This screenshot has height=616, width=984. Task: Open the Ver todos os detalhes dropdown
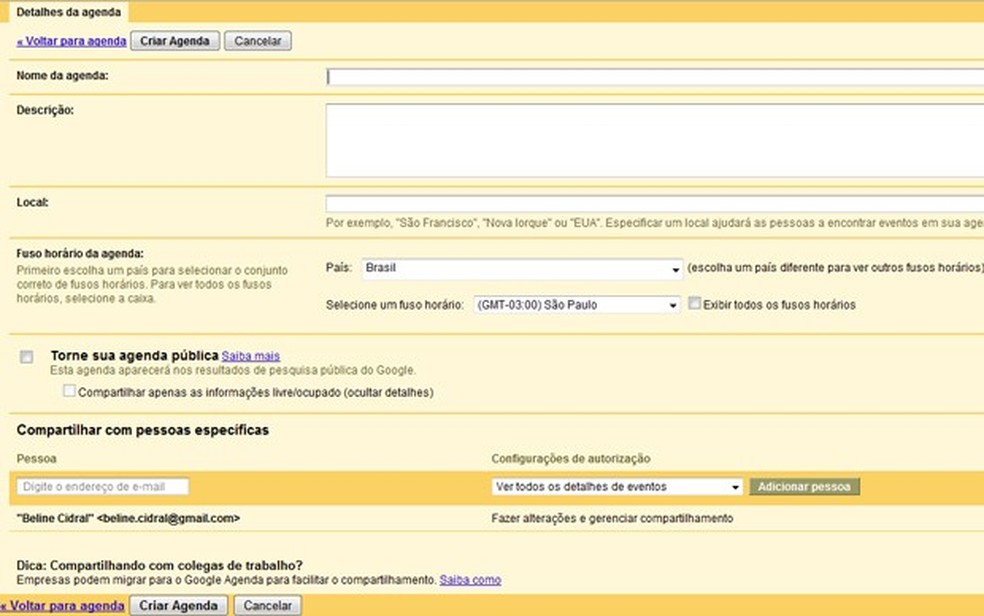tap(617, 487)
